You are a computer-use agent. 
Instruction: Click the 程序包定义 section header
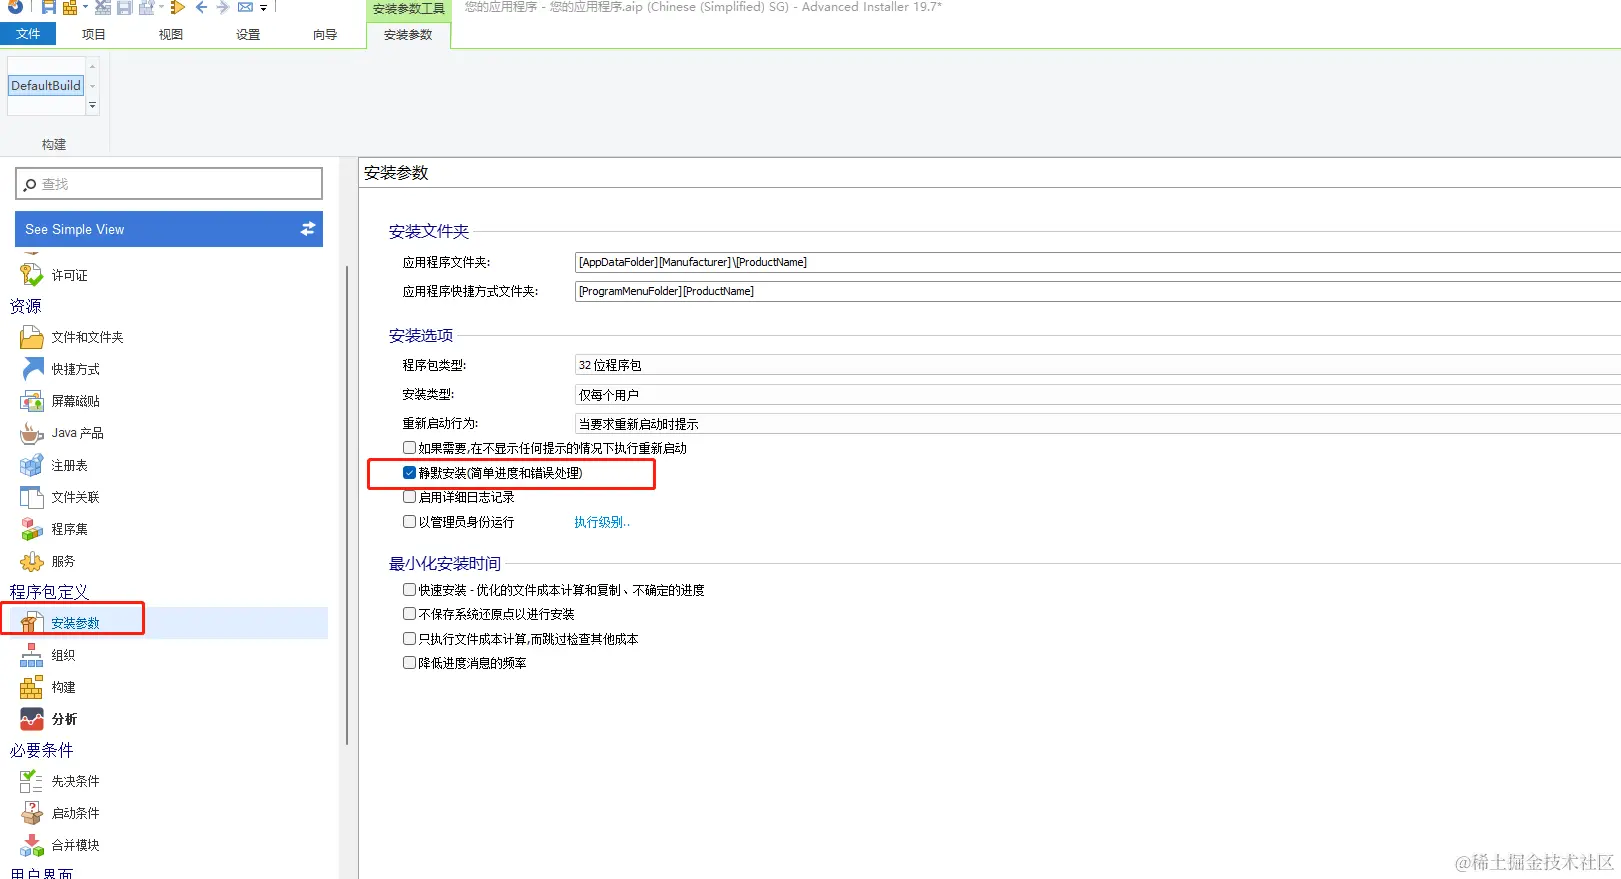tap(49, 592)
